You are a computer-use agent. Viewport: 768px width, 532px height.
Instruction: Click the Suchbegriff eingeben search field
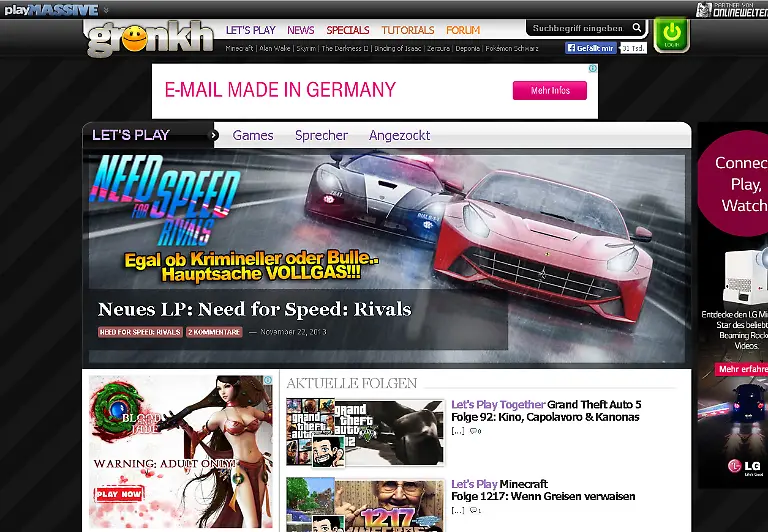[577, 29]
